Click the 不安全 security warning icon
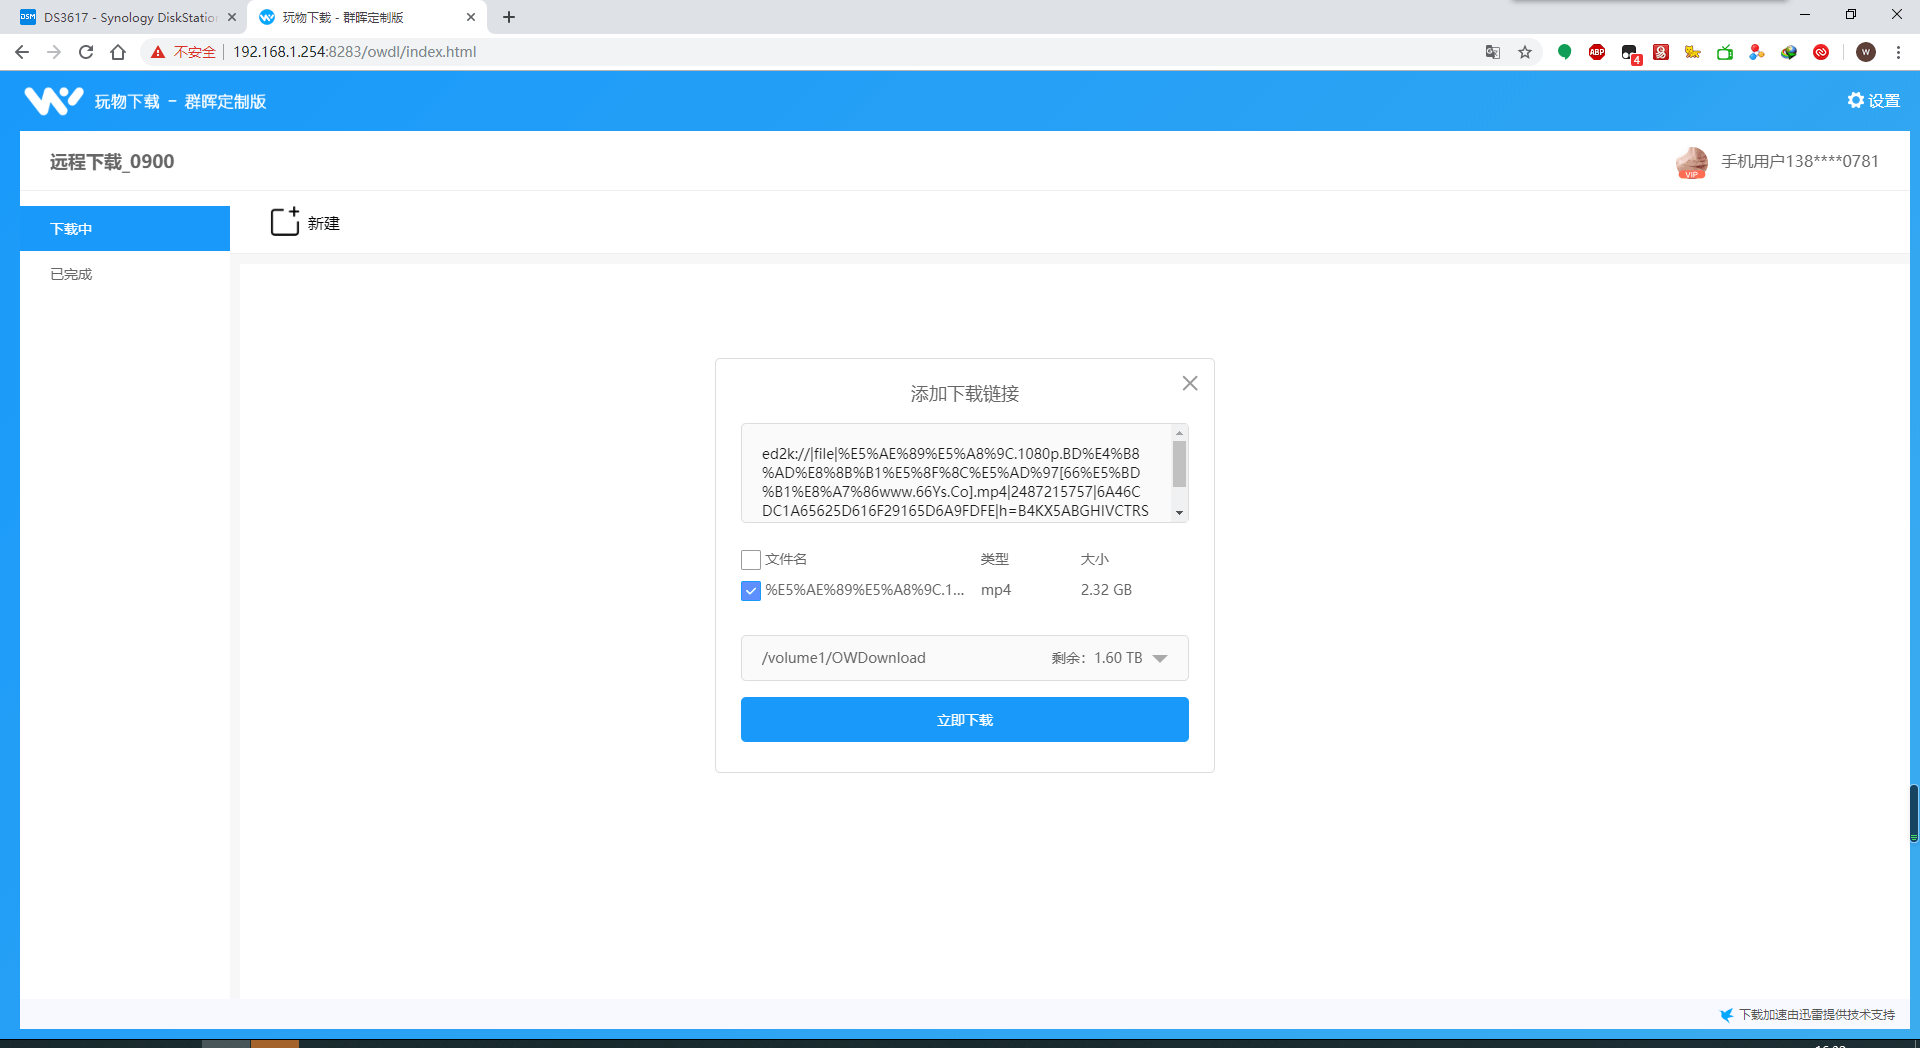The width and height of the screenshot is (1920, 1048). (x=158, y=52)
